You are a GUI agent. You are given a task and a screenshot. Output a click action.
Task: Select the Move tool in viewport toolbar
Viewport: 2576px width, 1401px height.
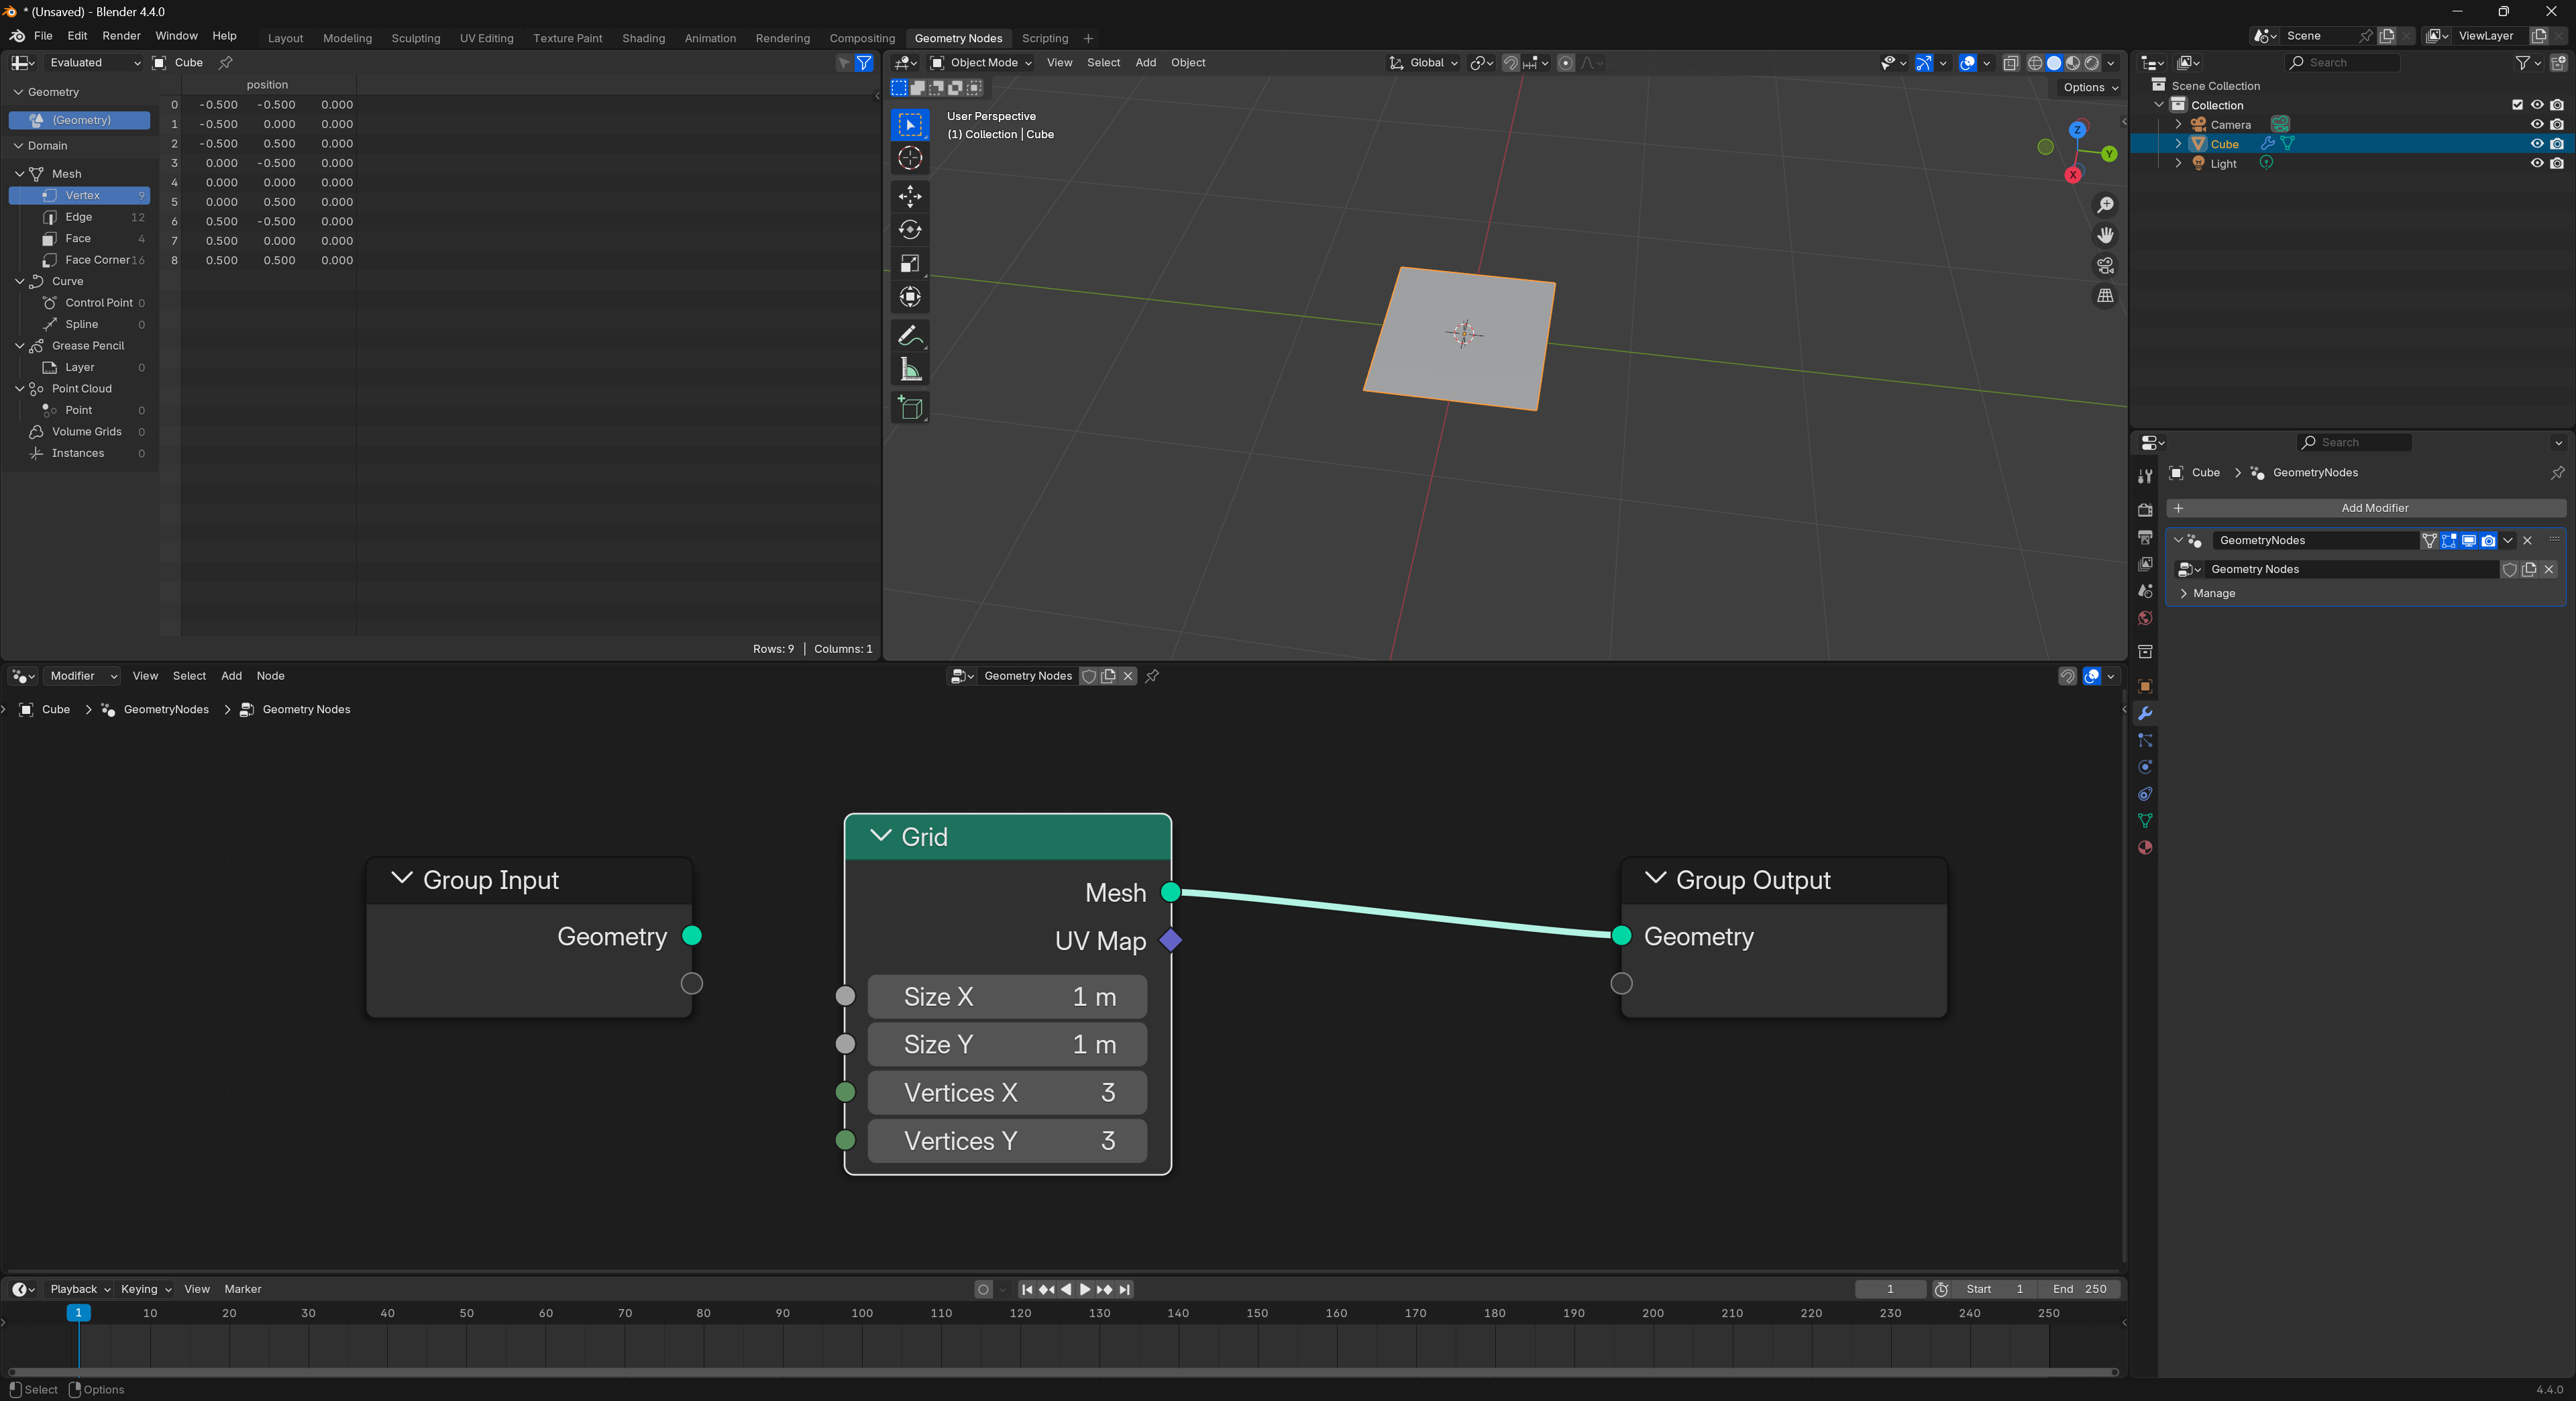tap(910, 197)
